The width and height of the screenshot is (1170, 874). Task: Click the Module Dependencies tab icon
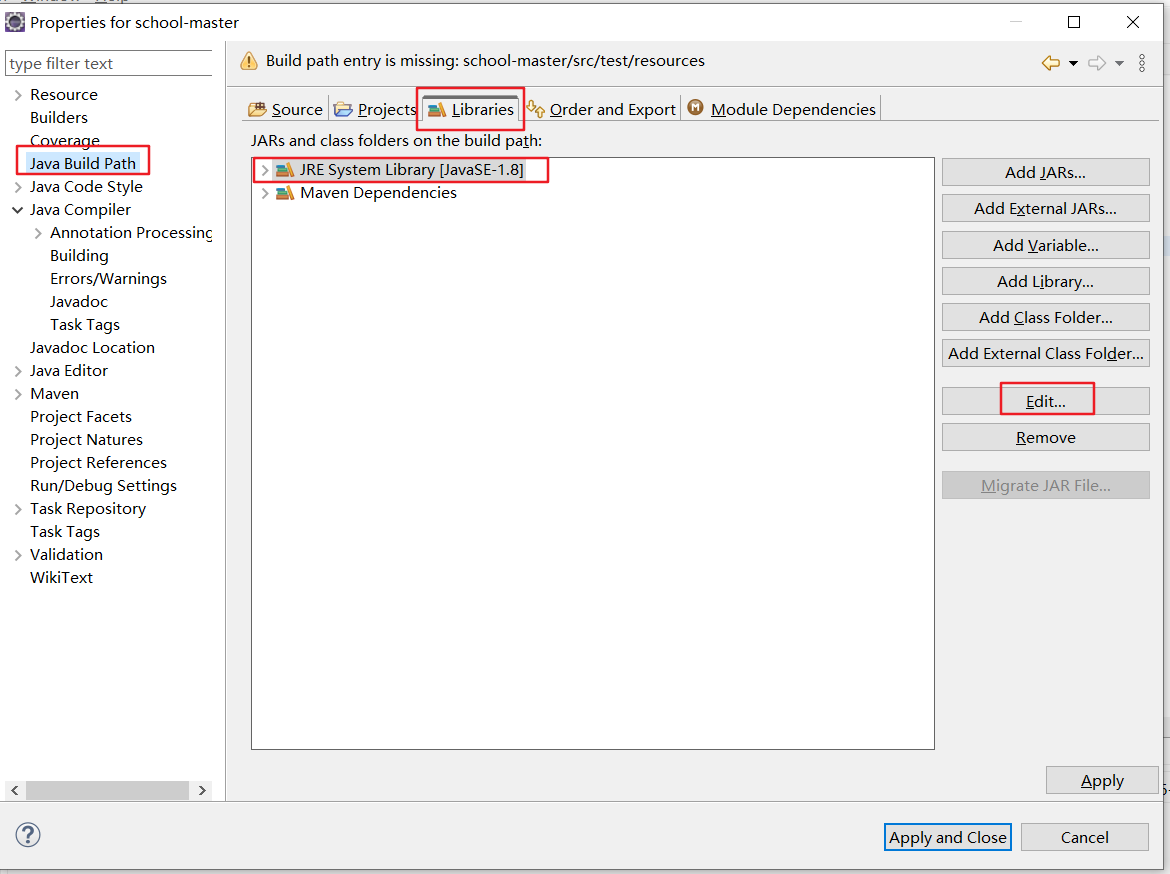pos(695,109)
